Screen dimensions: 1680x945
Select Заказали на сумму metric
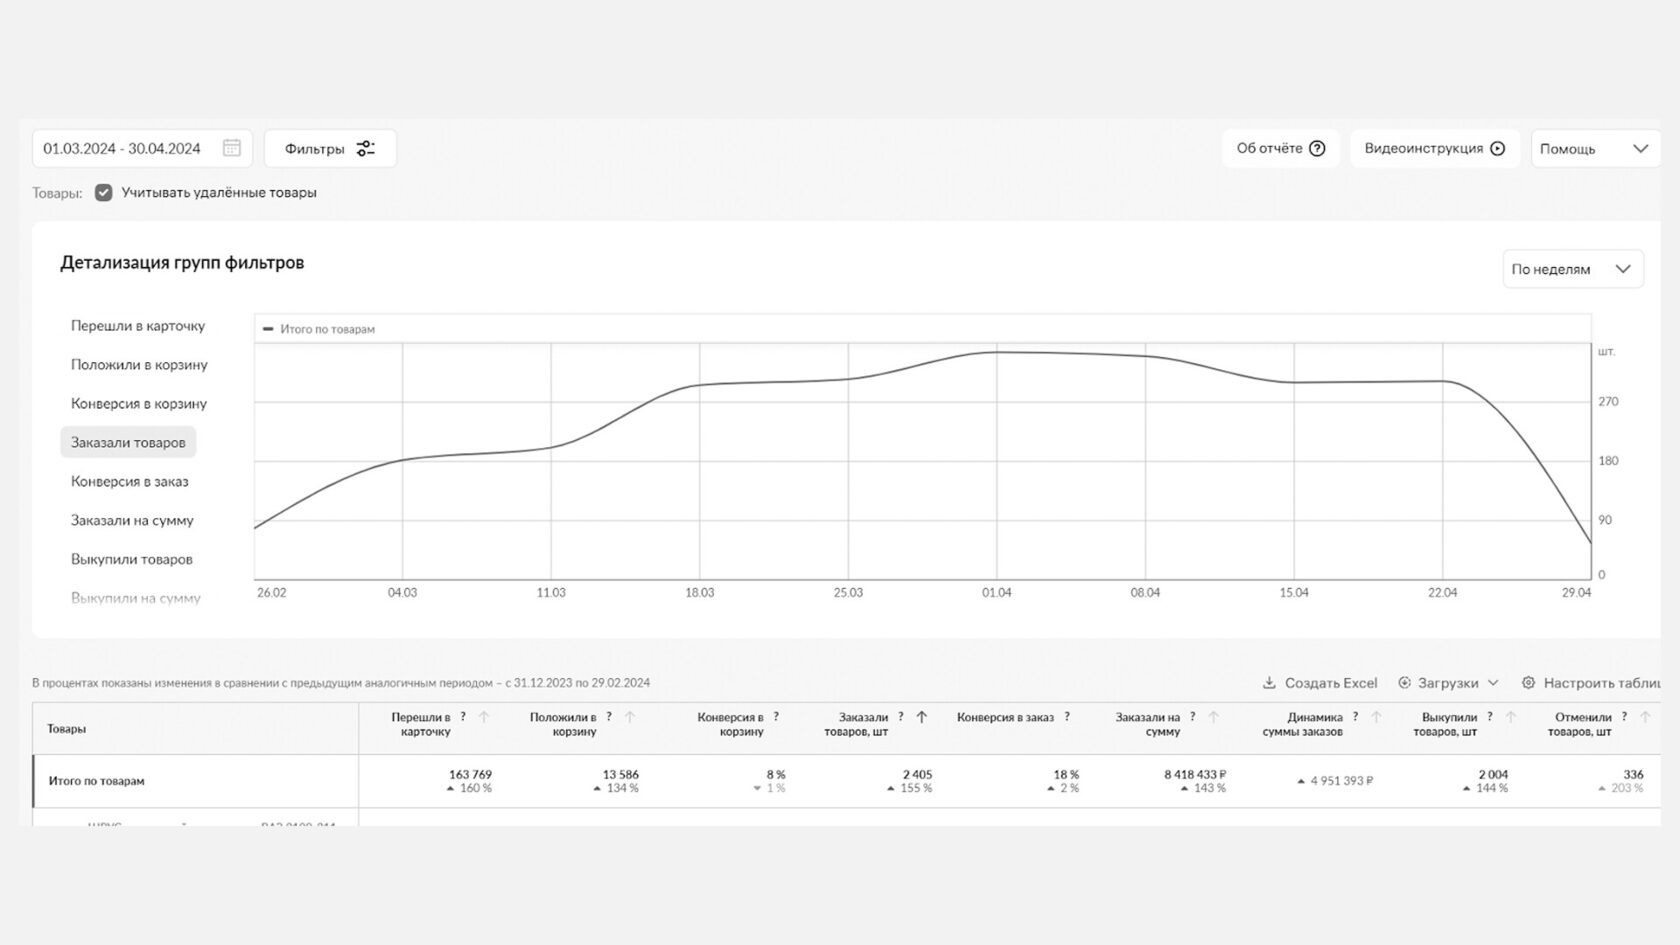[x=132, y=520]
